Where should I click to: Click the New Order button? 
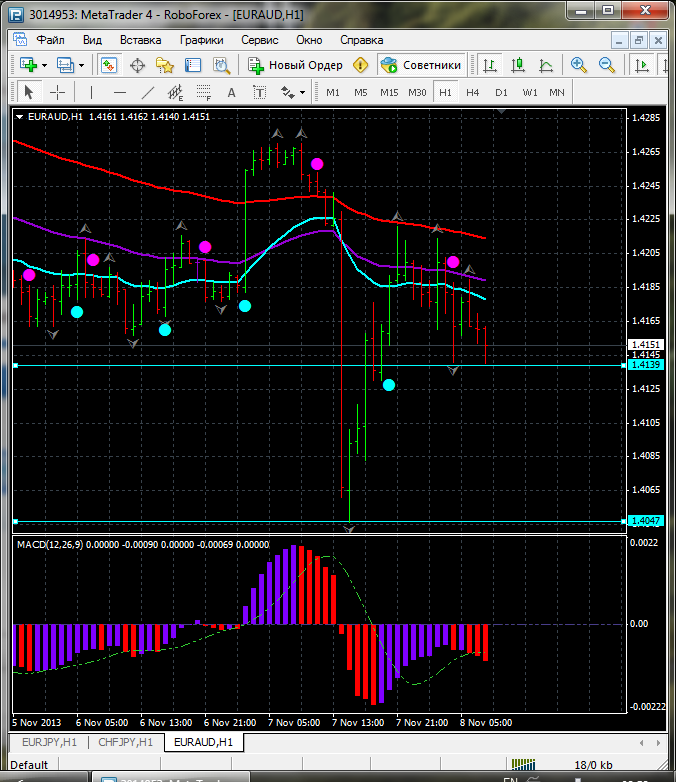click(x=296, y=65)
